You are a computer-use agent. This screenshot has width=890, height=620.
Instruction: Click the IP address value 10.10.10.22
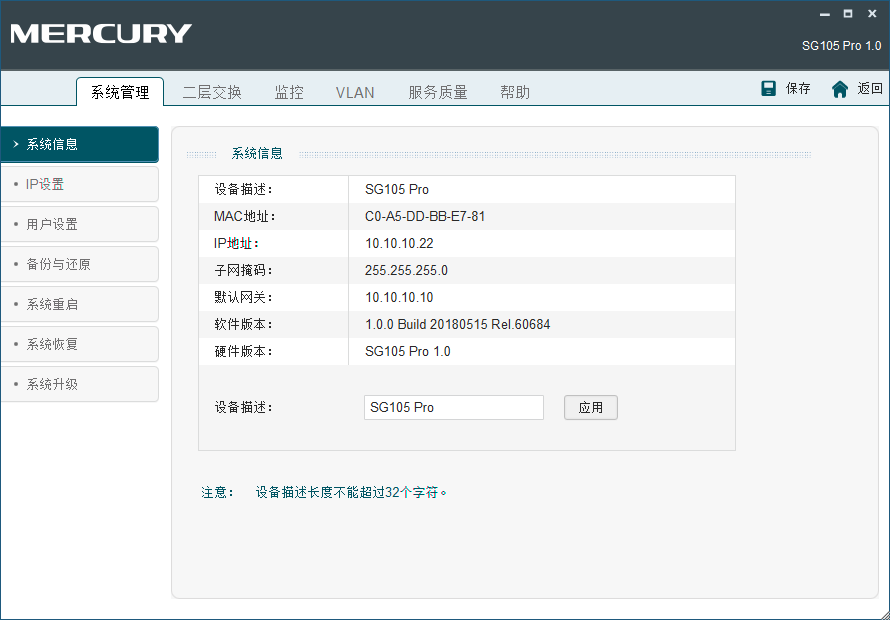(399, 244)
